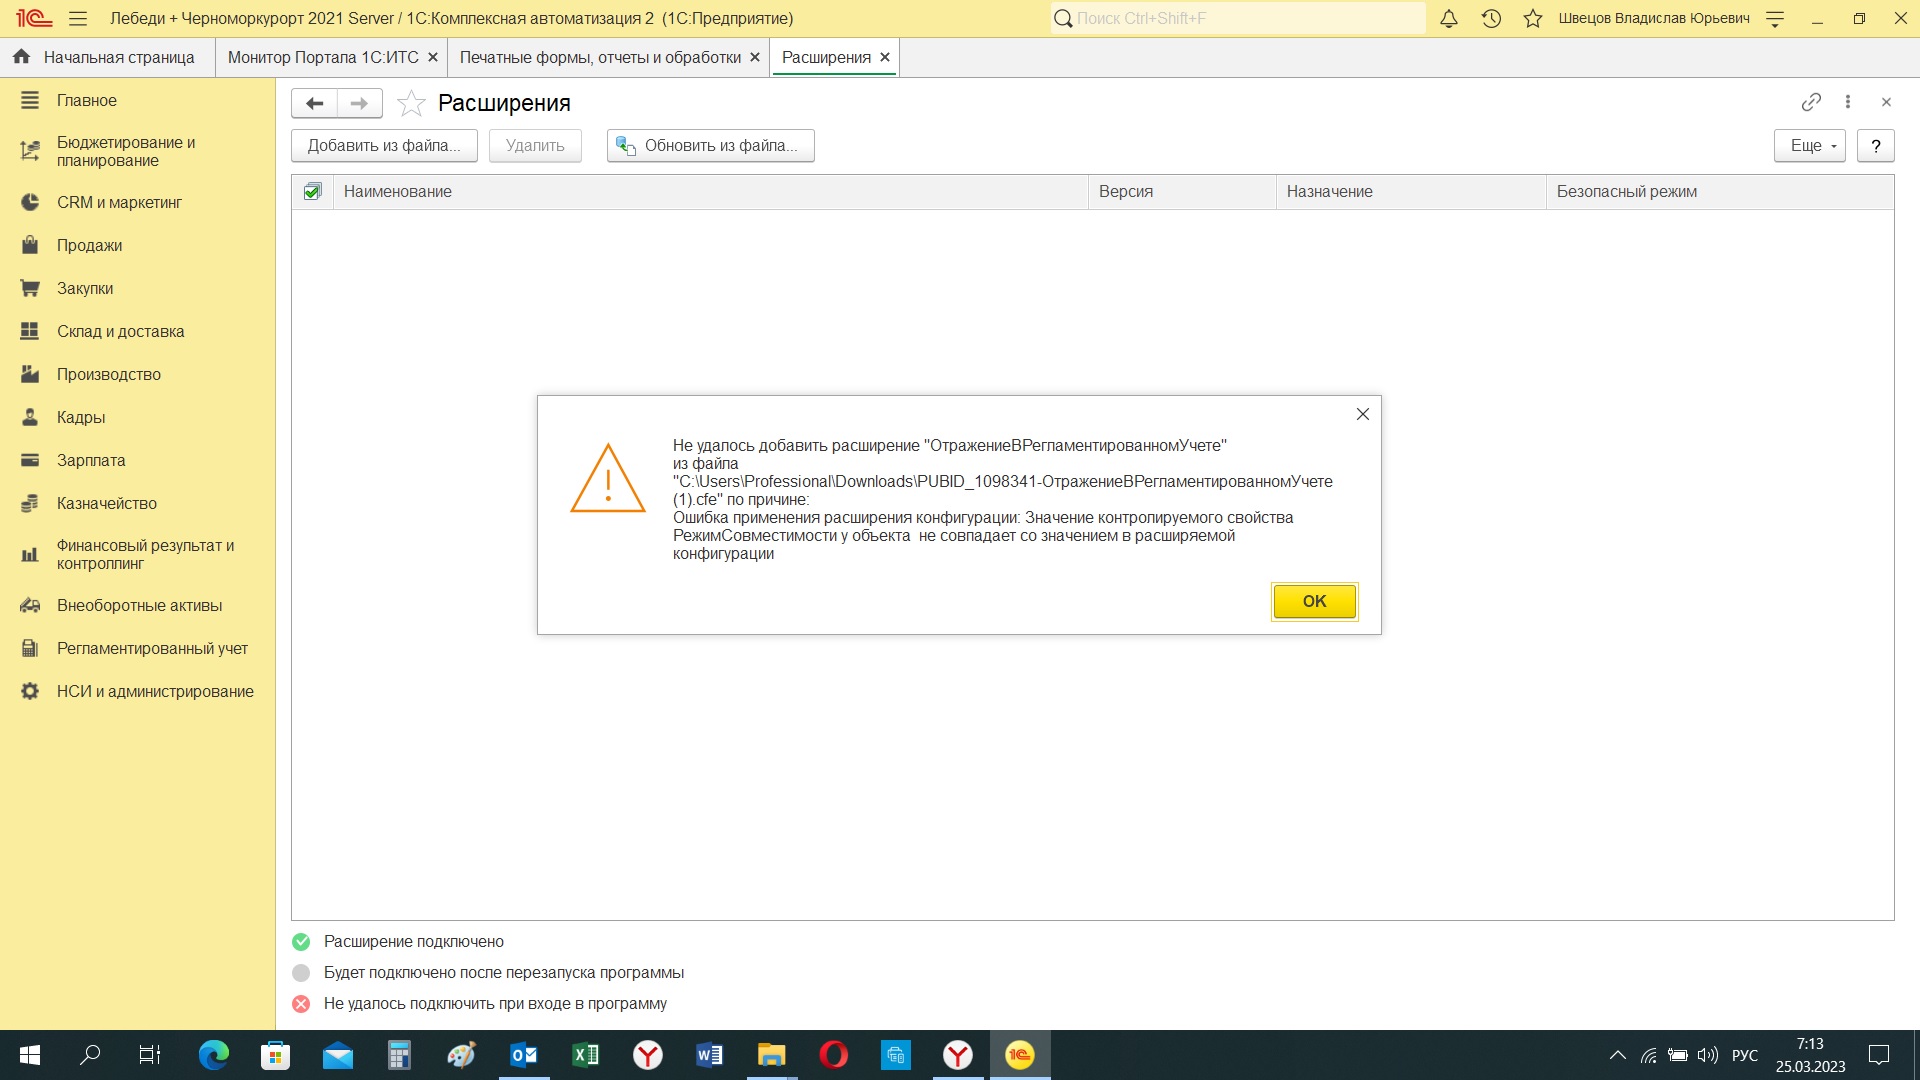Click Зарплата card icon
This screenshot has height=1080, width=1920.
click(x=30, y=460)
